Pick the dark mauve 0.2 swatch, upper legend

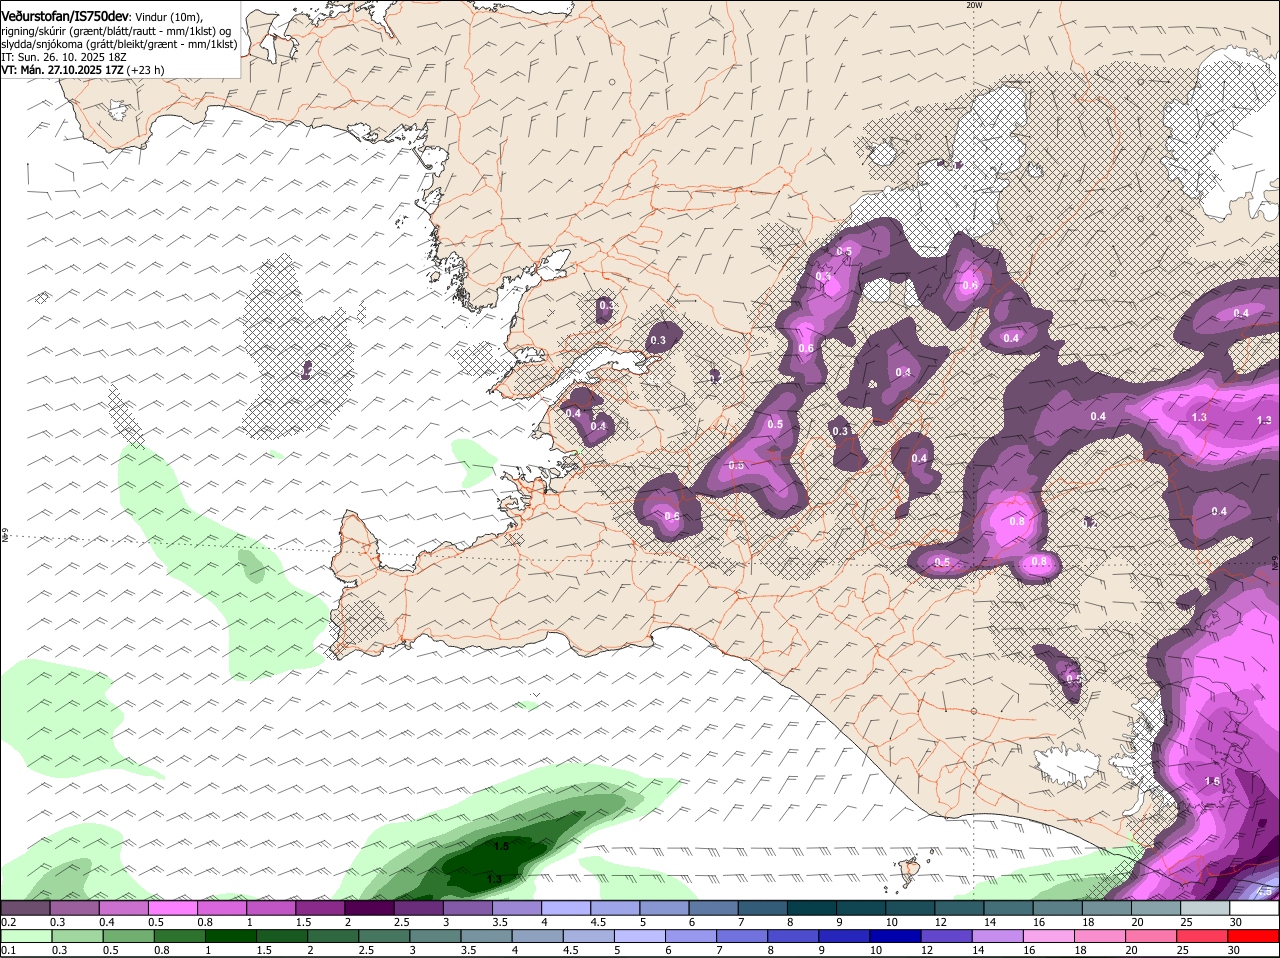(x=25, y=907)
